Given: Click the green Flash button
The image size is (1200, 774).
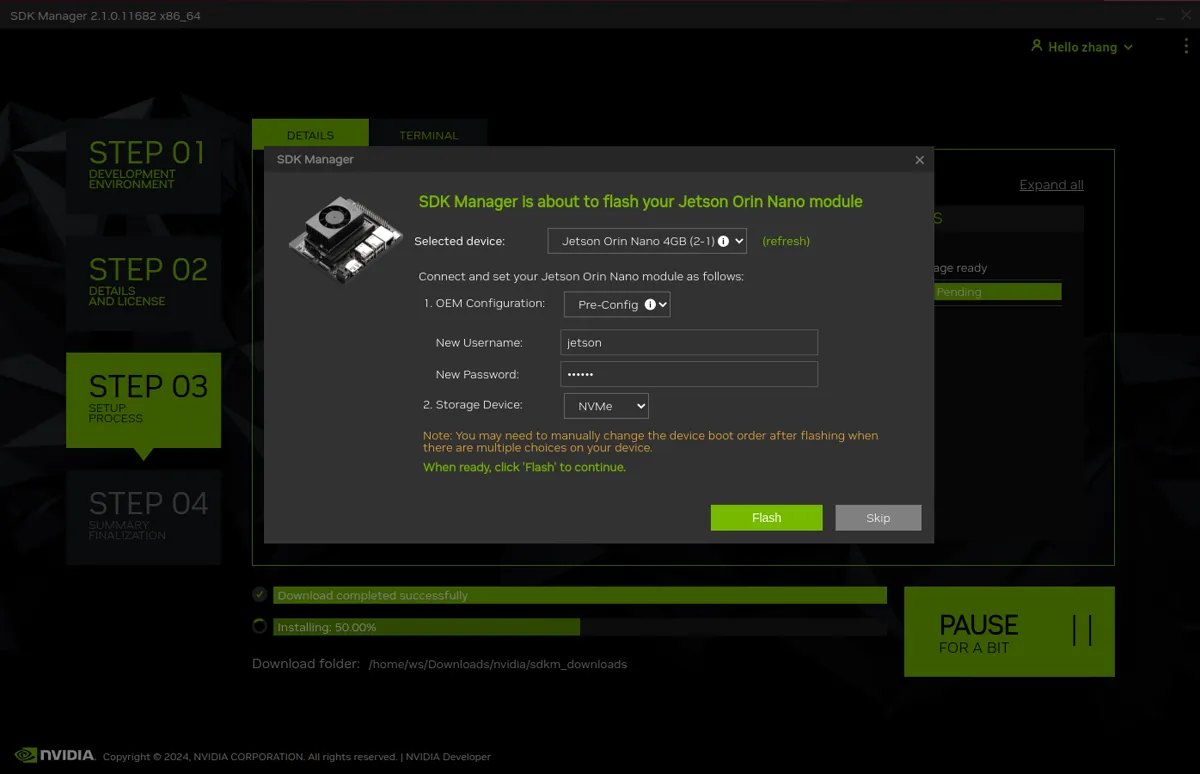Looking at the screenshot, I should (767, 517).
